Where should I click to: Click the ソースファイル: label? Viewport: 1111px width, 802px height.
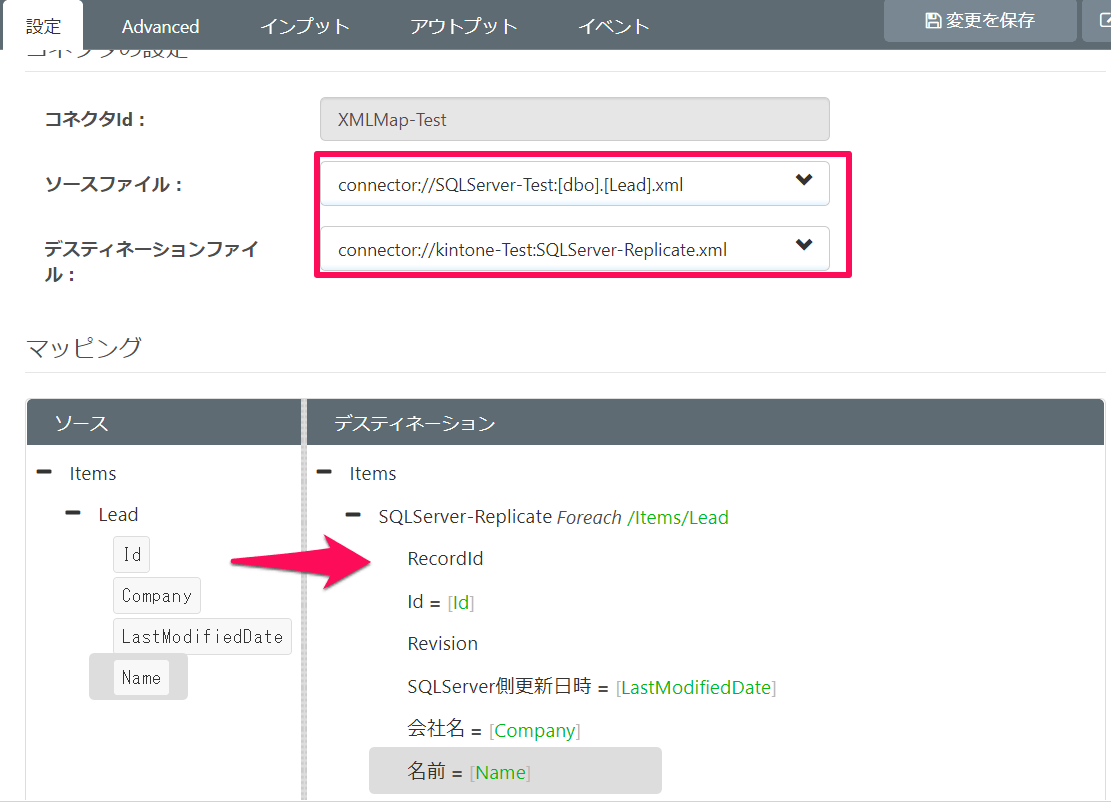tap(113, 184)
